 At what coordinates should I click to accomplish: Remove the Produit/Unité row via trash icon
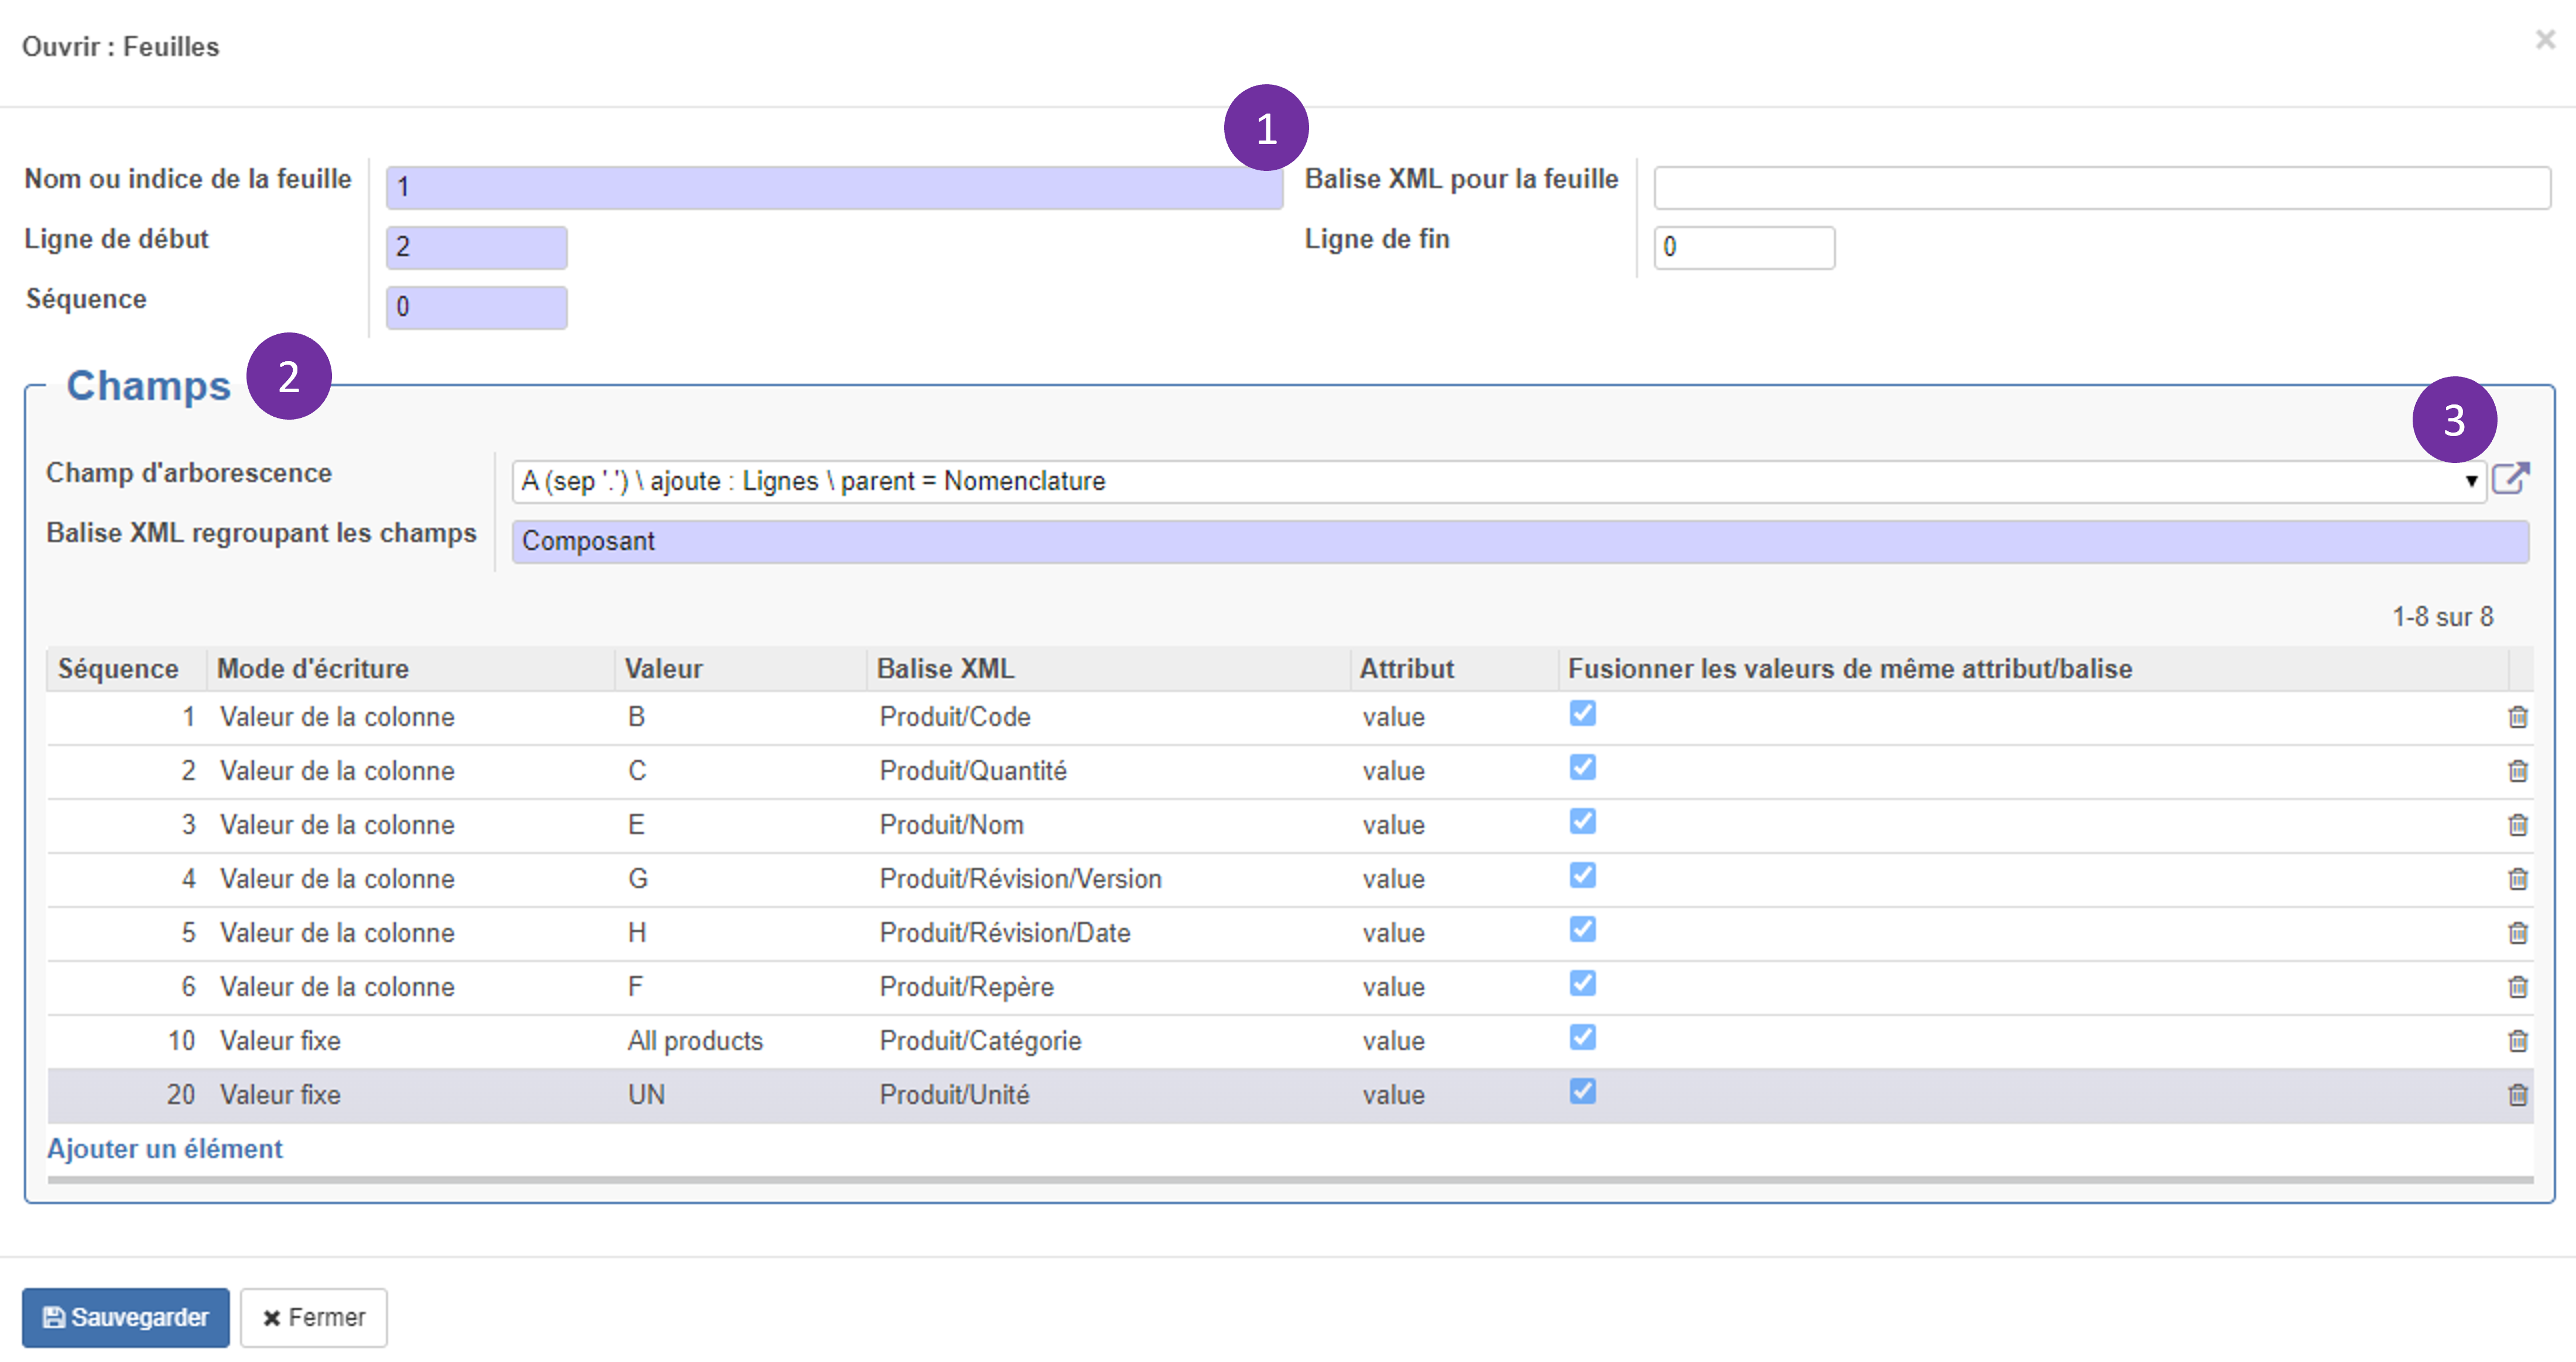(x=2517, y=1095)
